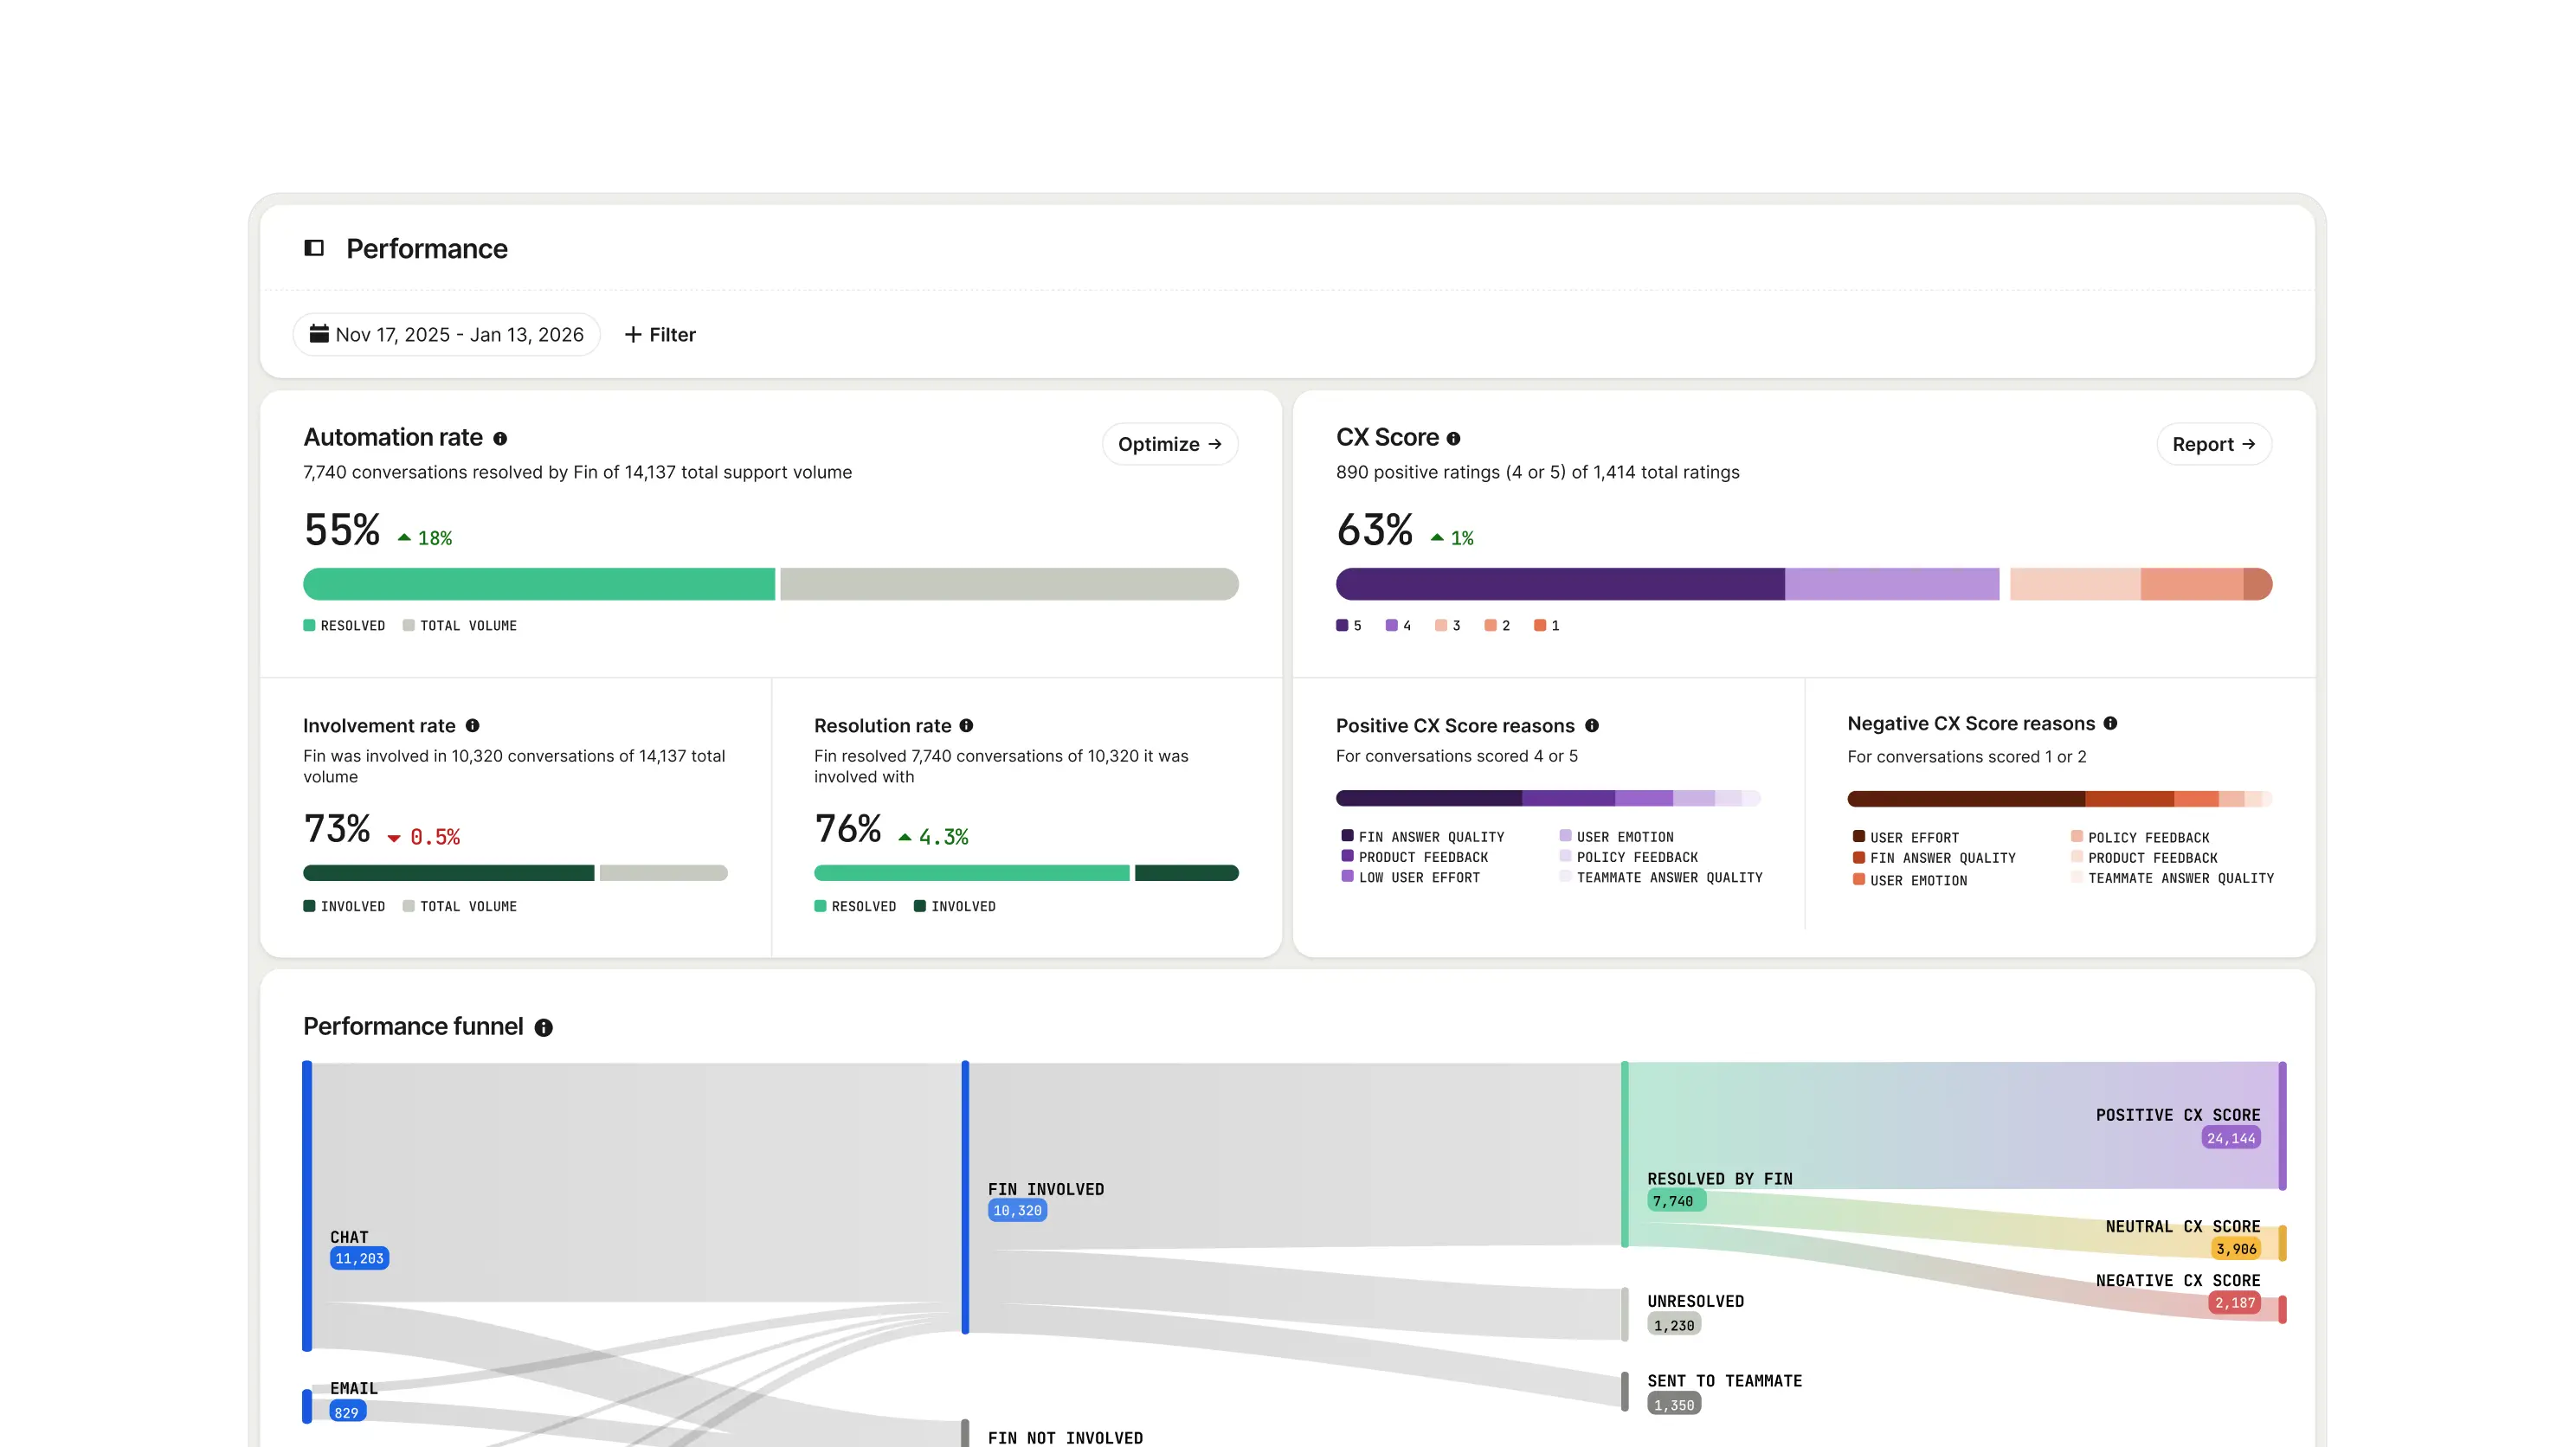Image resolution: width=2576 pixels, height=1447 pixels.
Task: Click the NEGATIVE CX SCORE 2,187 badge
Action: click(2235, 1303)
